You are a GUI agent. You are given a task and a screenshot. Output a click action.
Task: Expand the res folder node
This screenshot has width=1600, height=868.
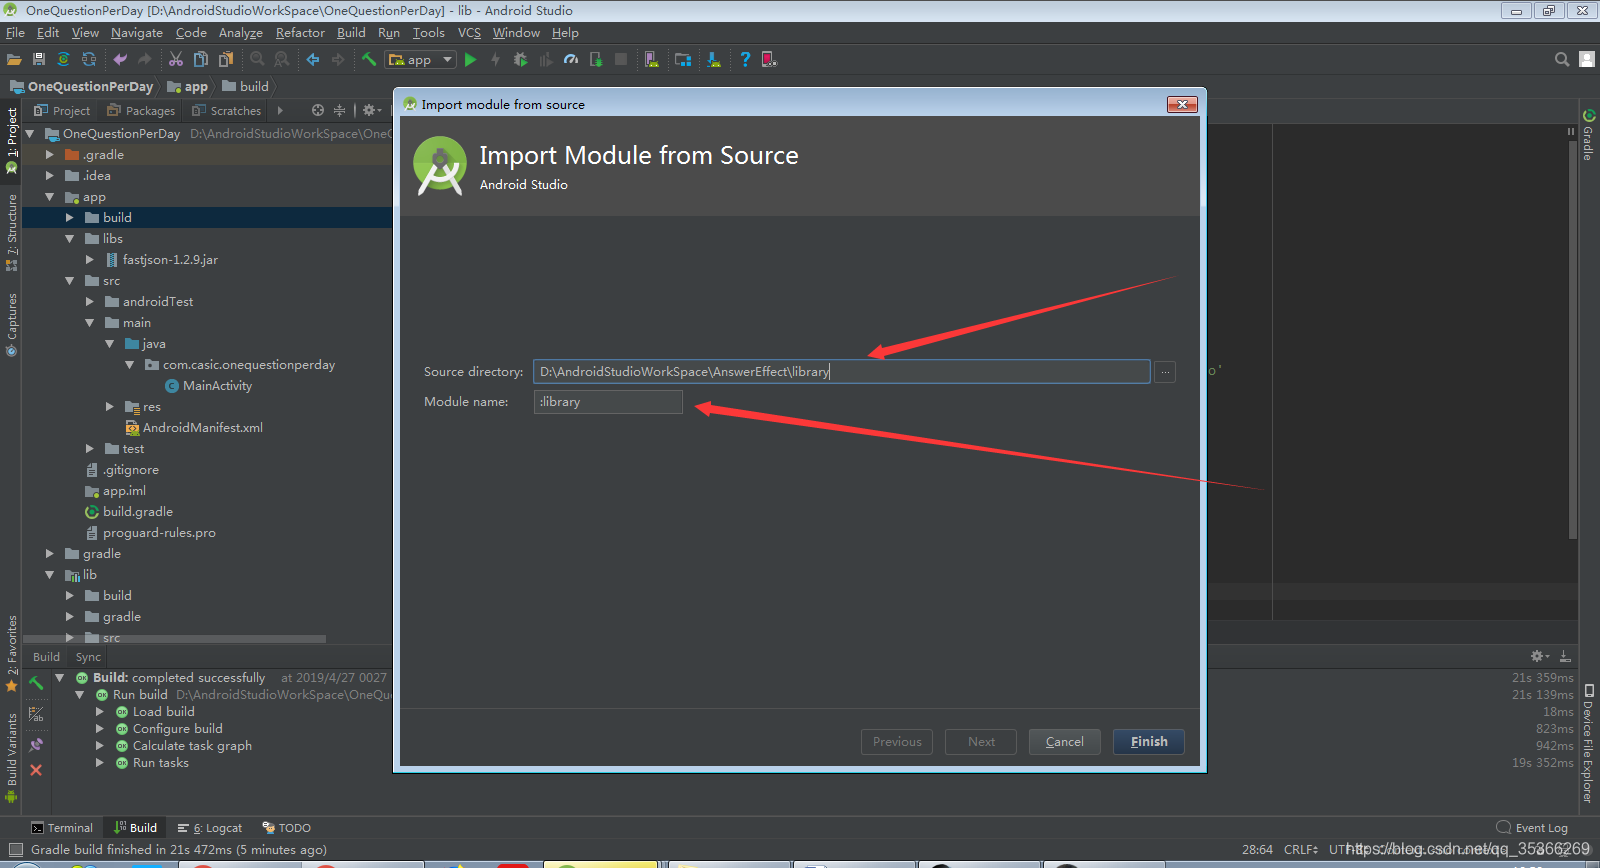pos(109,407)
